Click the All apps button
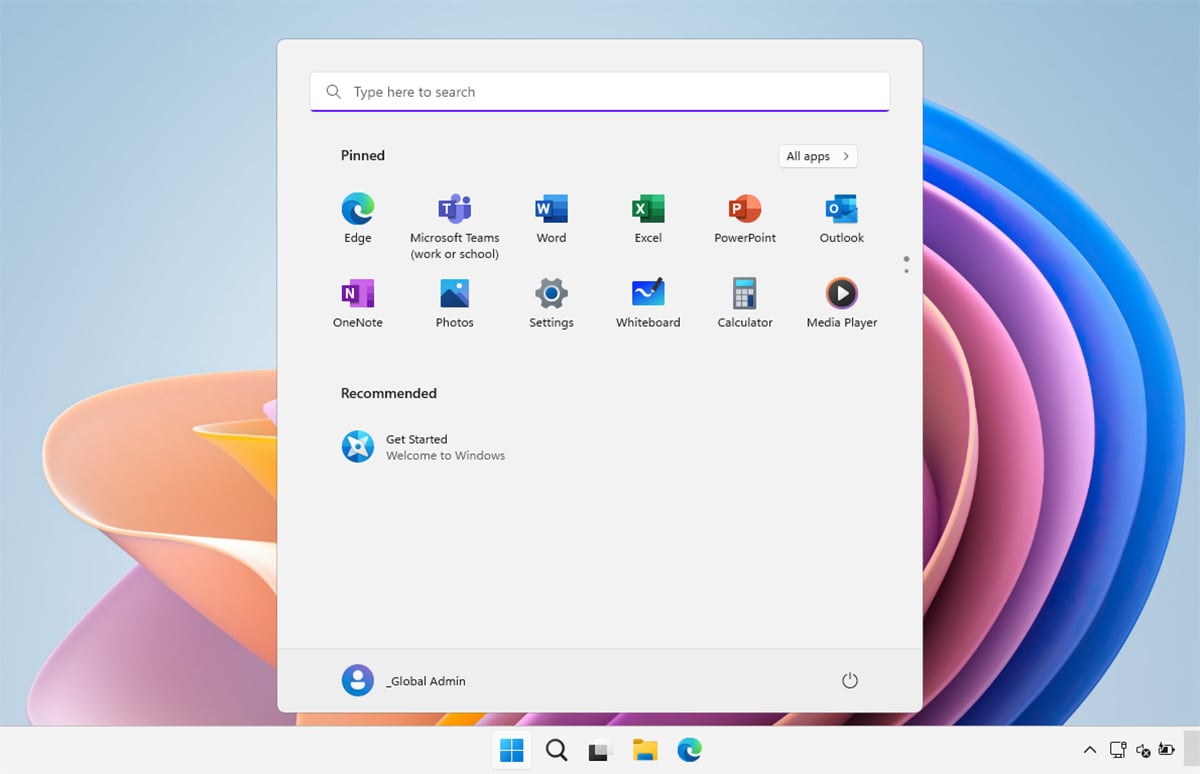The width and height of the screenshot is (1200, 774). (818, 156)
